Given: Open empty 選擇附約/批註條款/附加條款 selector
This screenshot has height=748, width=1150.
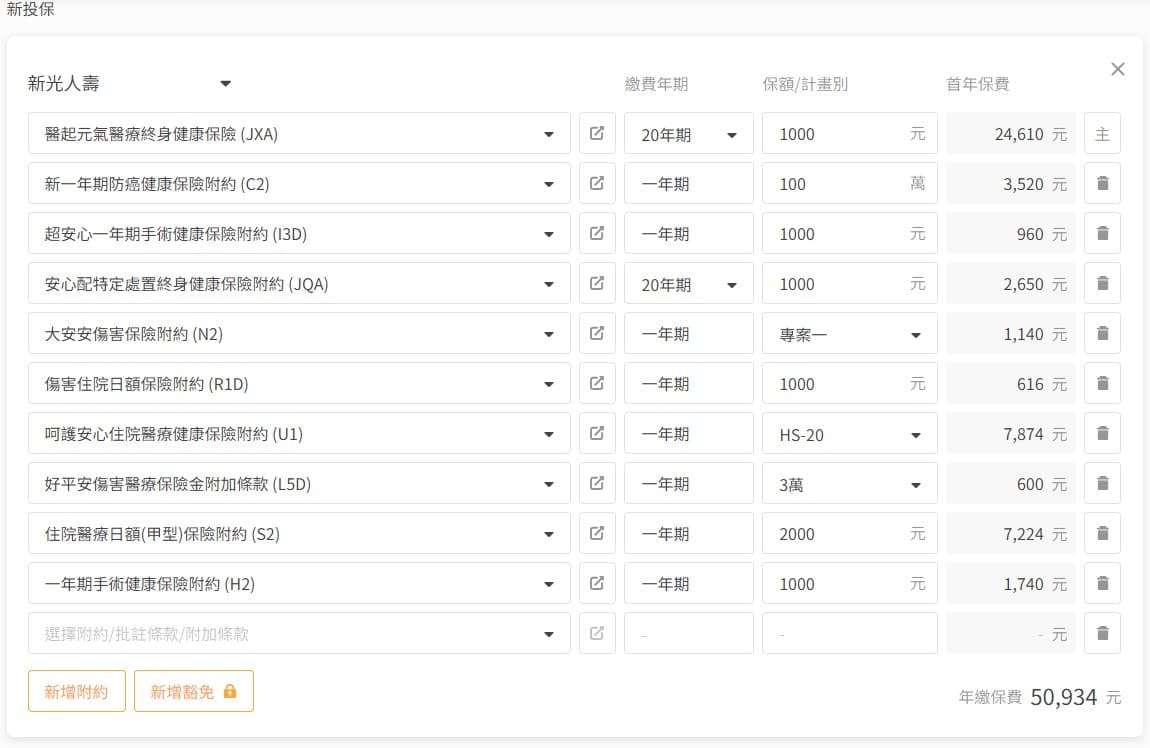Looking at the screenshot, I should click(299, 634).
